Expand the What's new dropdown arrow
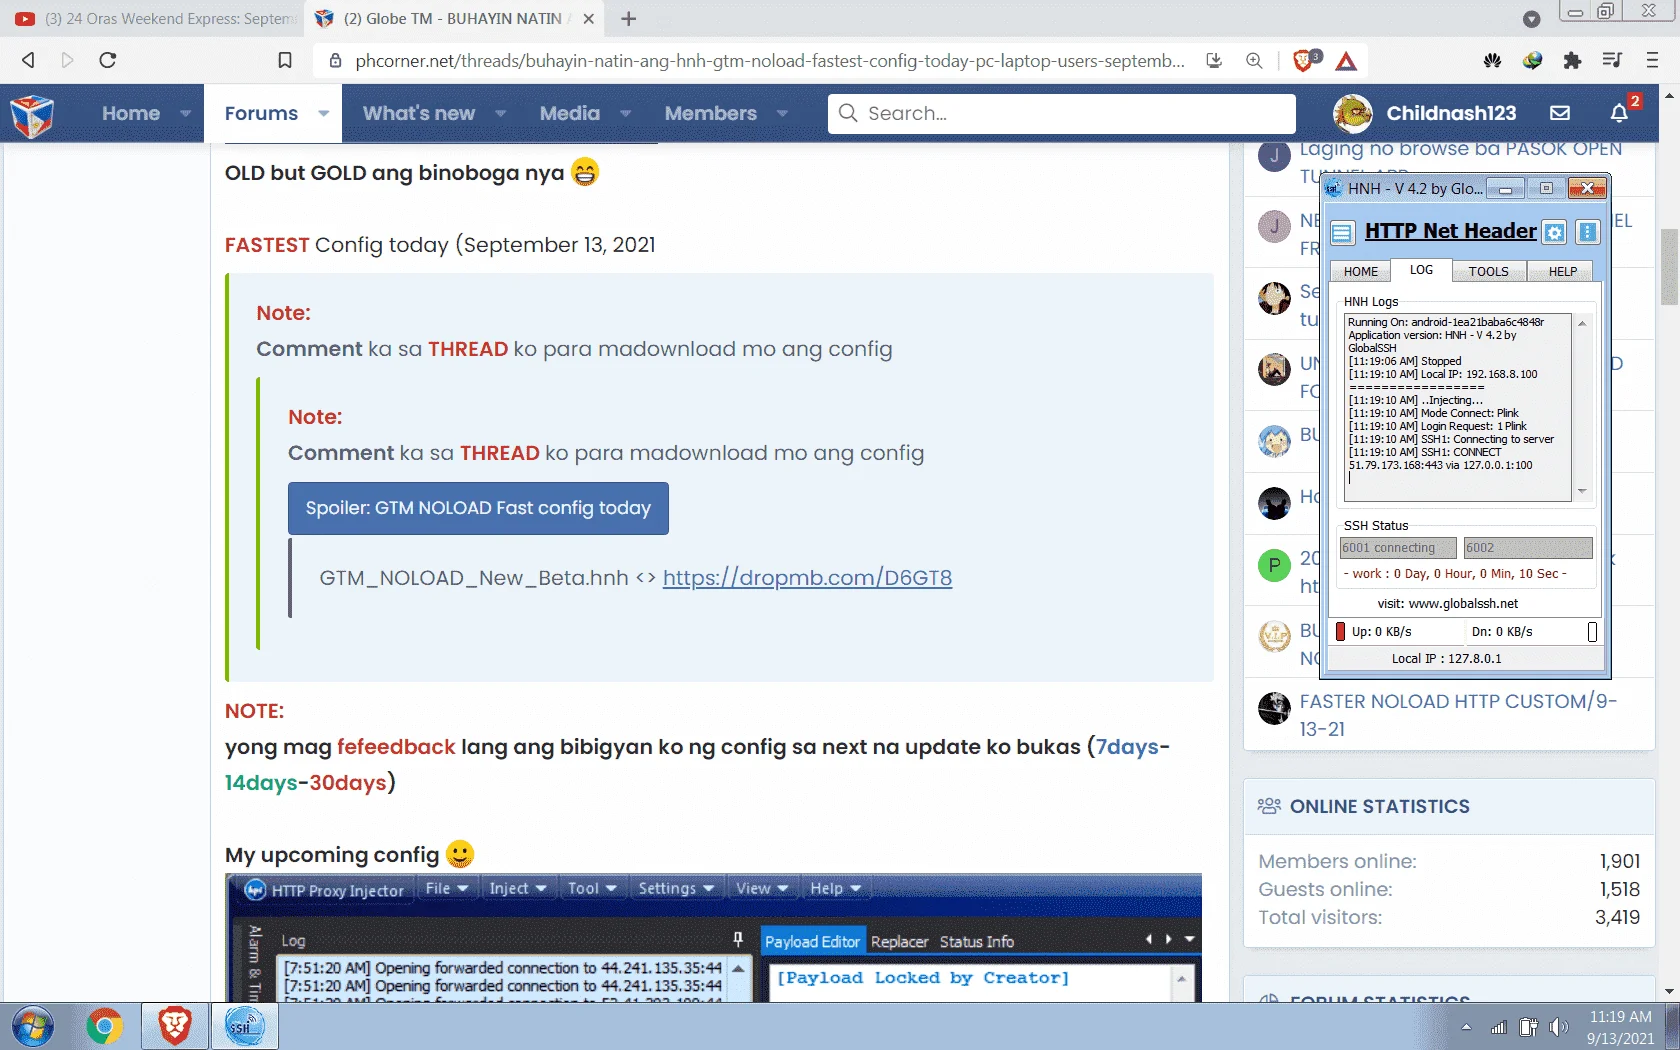This screenshot has height=1050, width=1680. 500,113
